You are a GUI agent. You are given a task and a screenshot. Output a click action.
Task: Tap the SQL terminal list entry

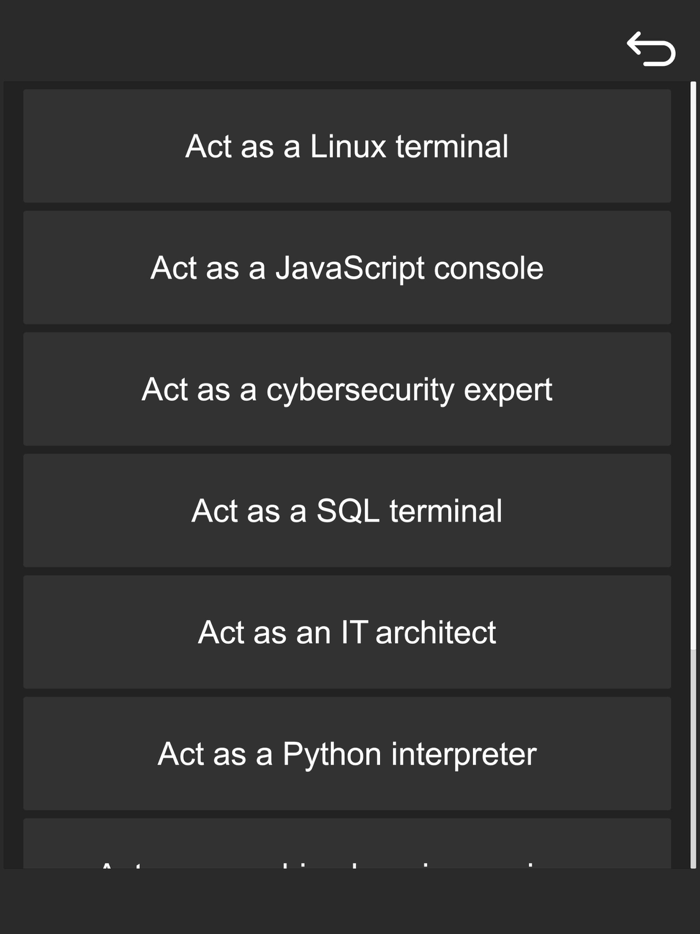pyautogui.click(x=347, y=511)
